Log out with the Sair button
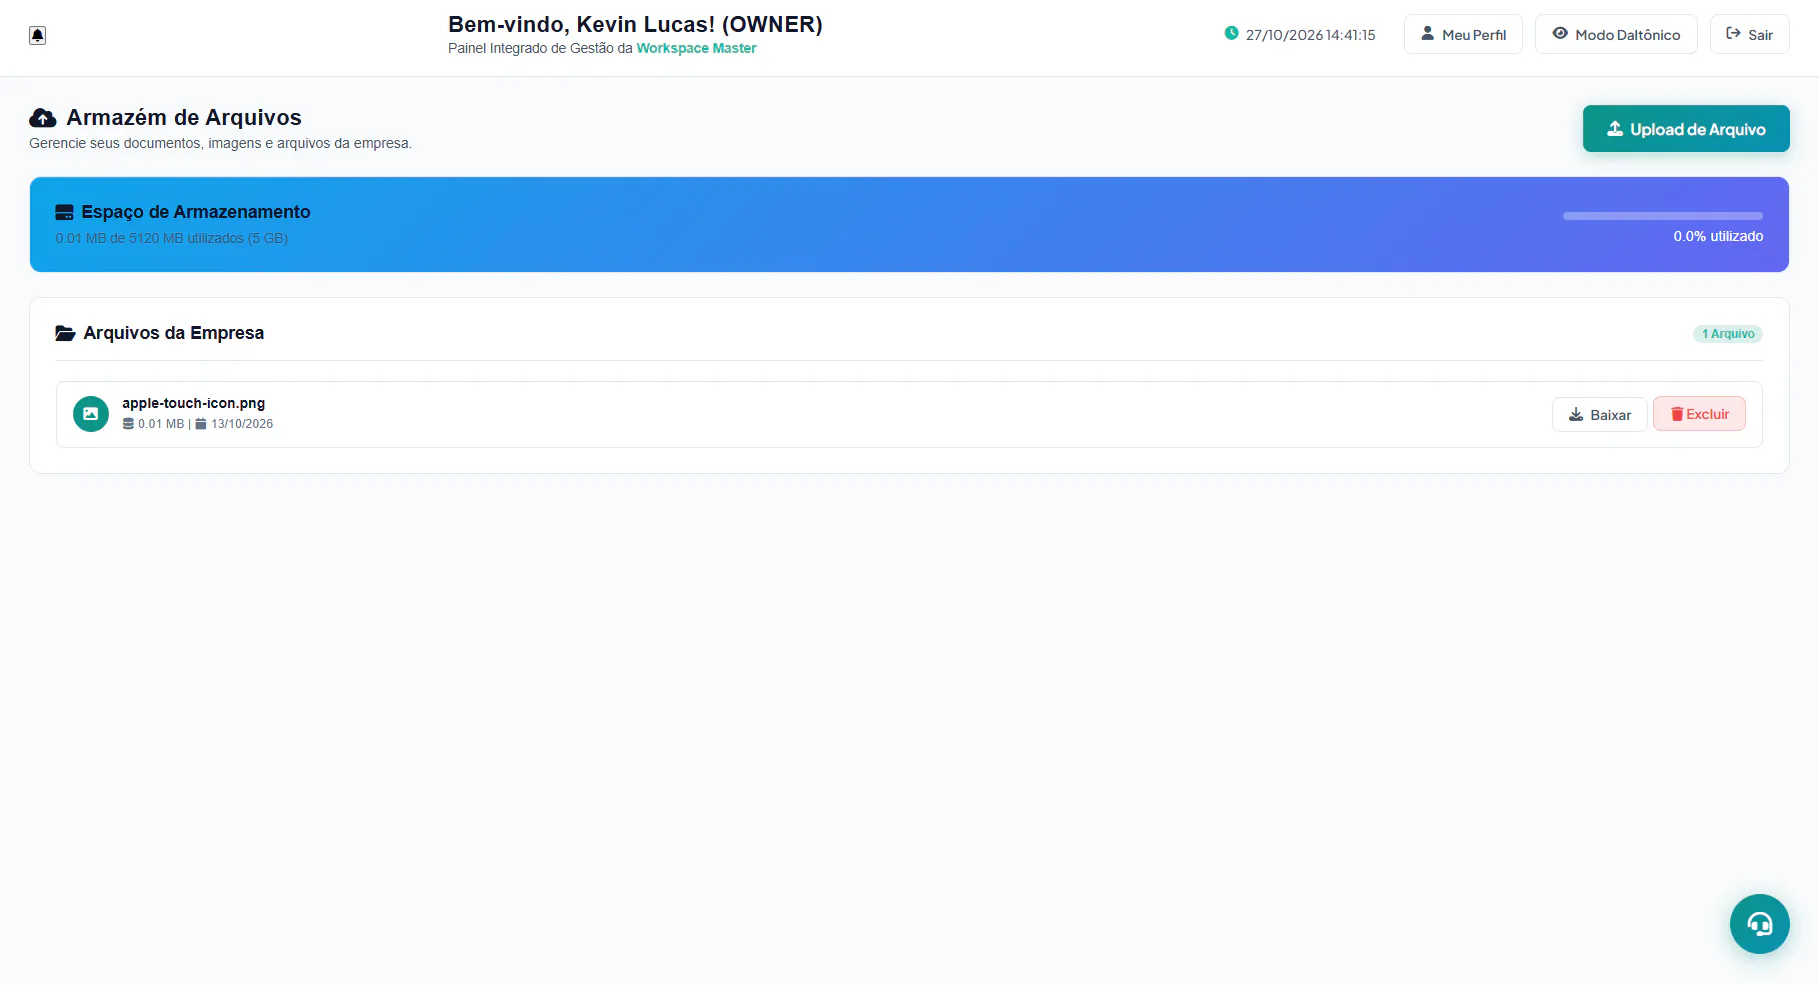The height and width of the screenshot is (985, 1819). click(1749, 34)
